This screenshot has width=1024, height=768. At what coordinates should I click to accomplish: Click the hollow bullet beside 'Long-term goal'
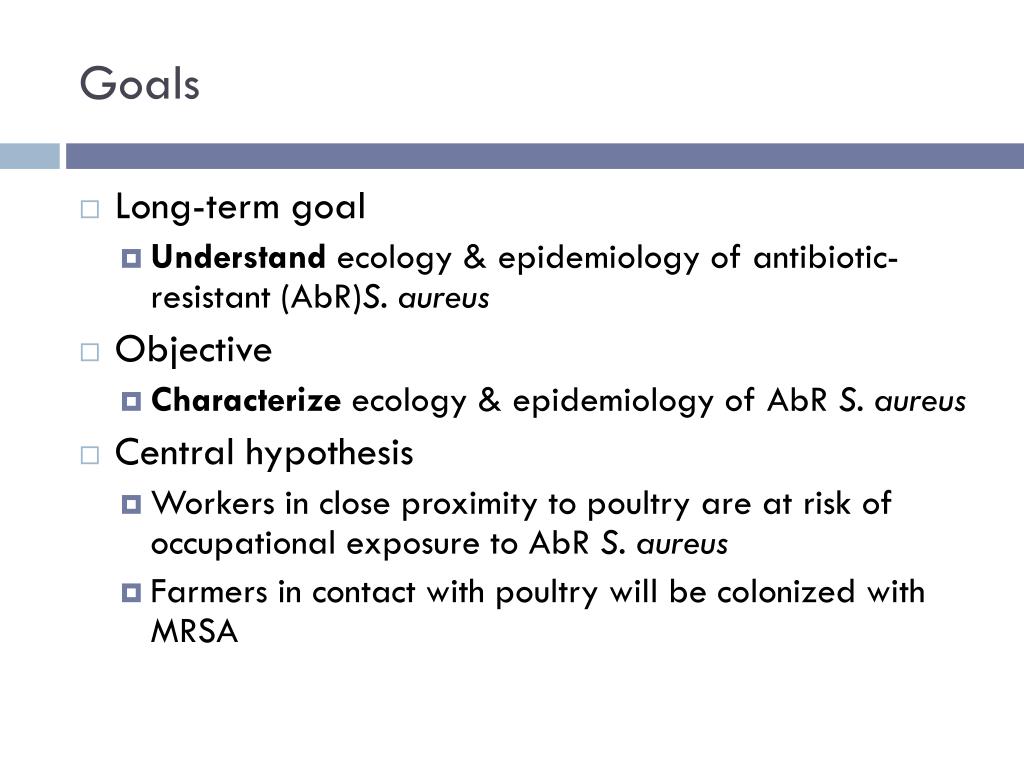(x=89, y=210)
